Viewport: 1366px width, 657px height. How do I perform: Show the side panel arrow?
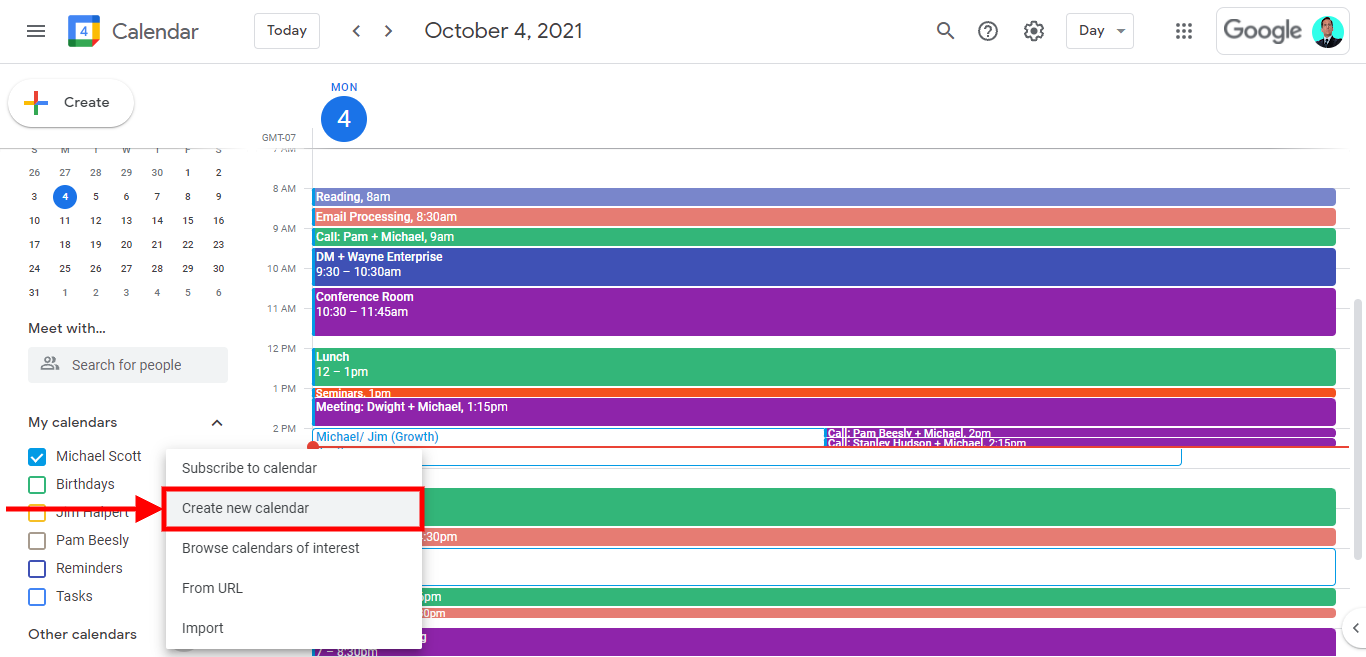[1355, 628]
